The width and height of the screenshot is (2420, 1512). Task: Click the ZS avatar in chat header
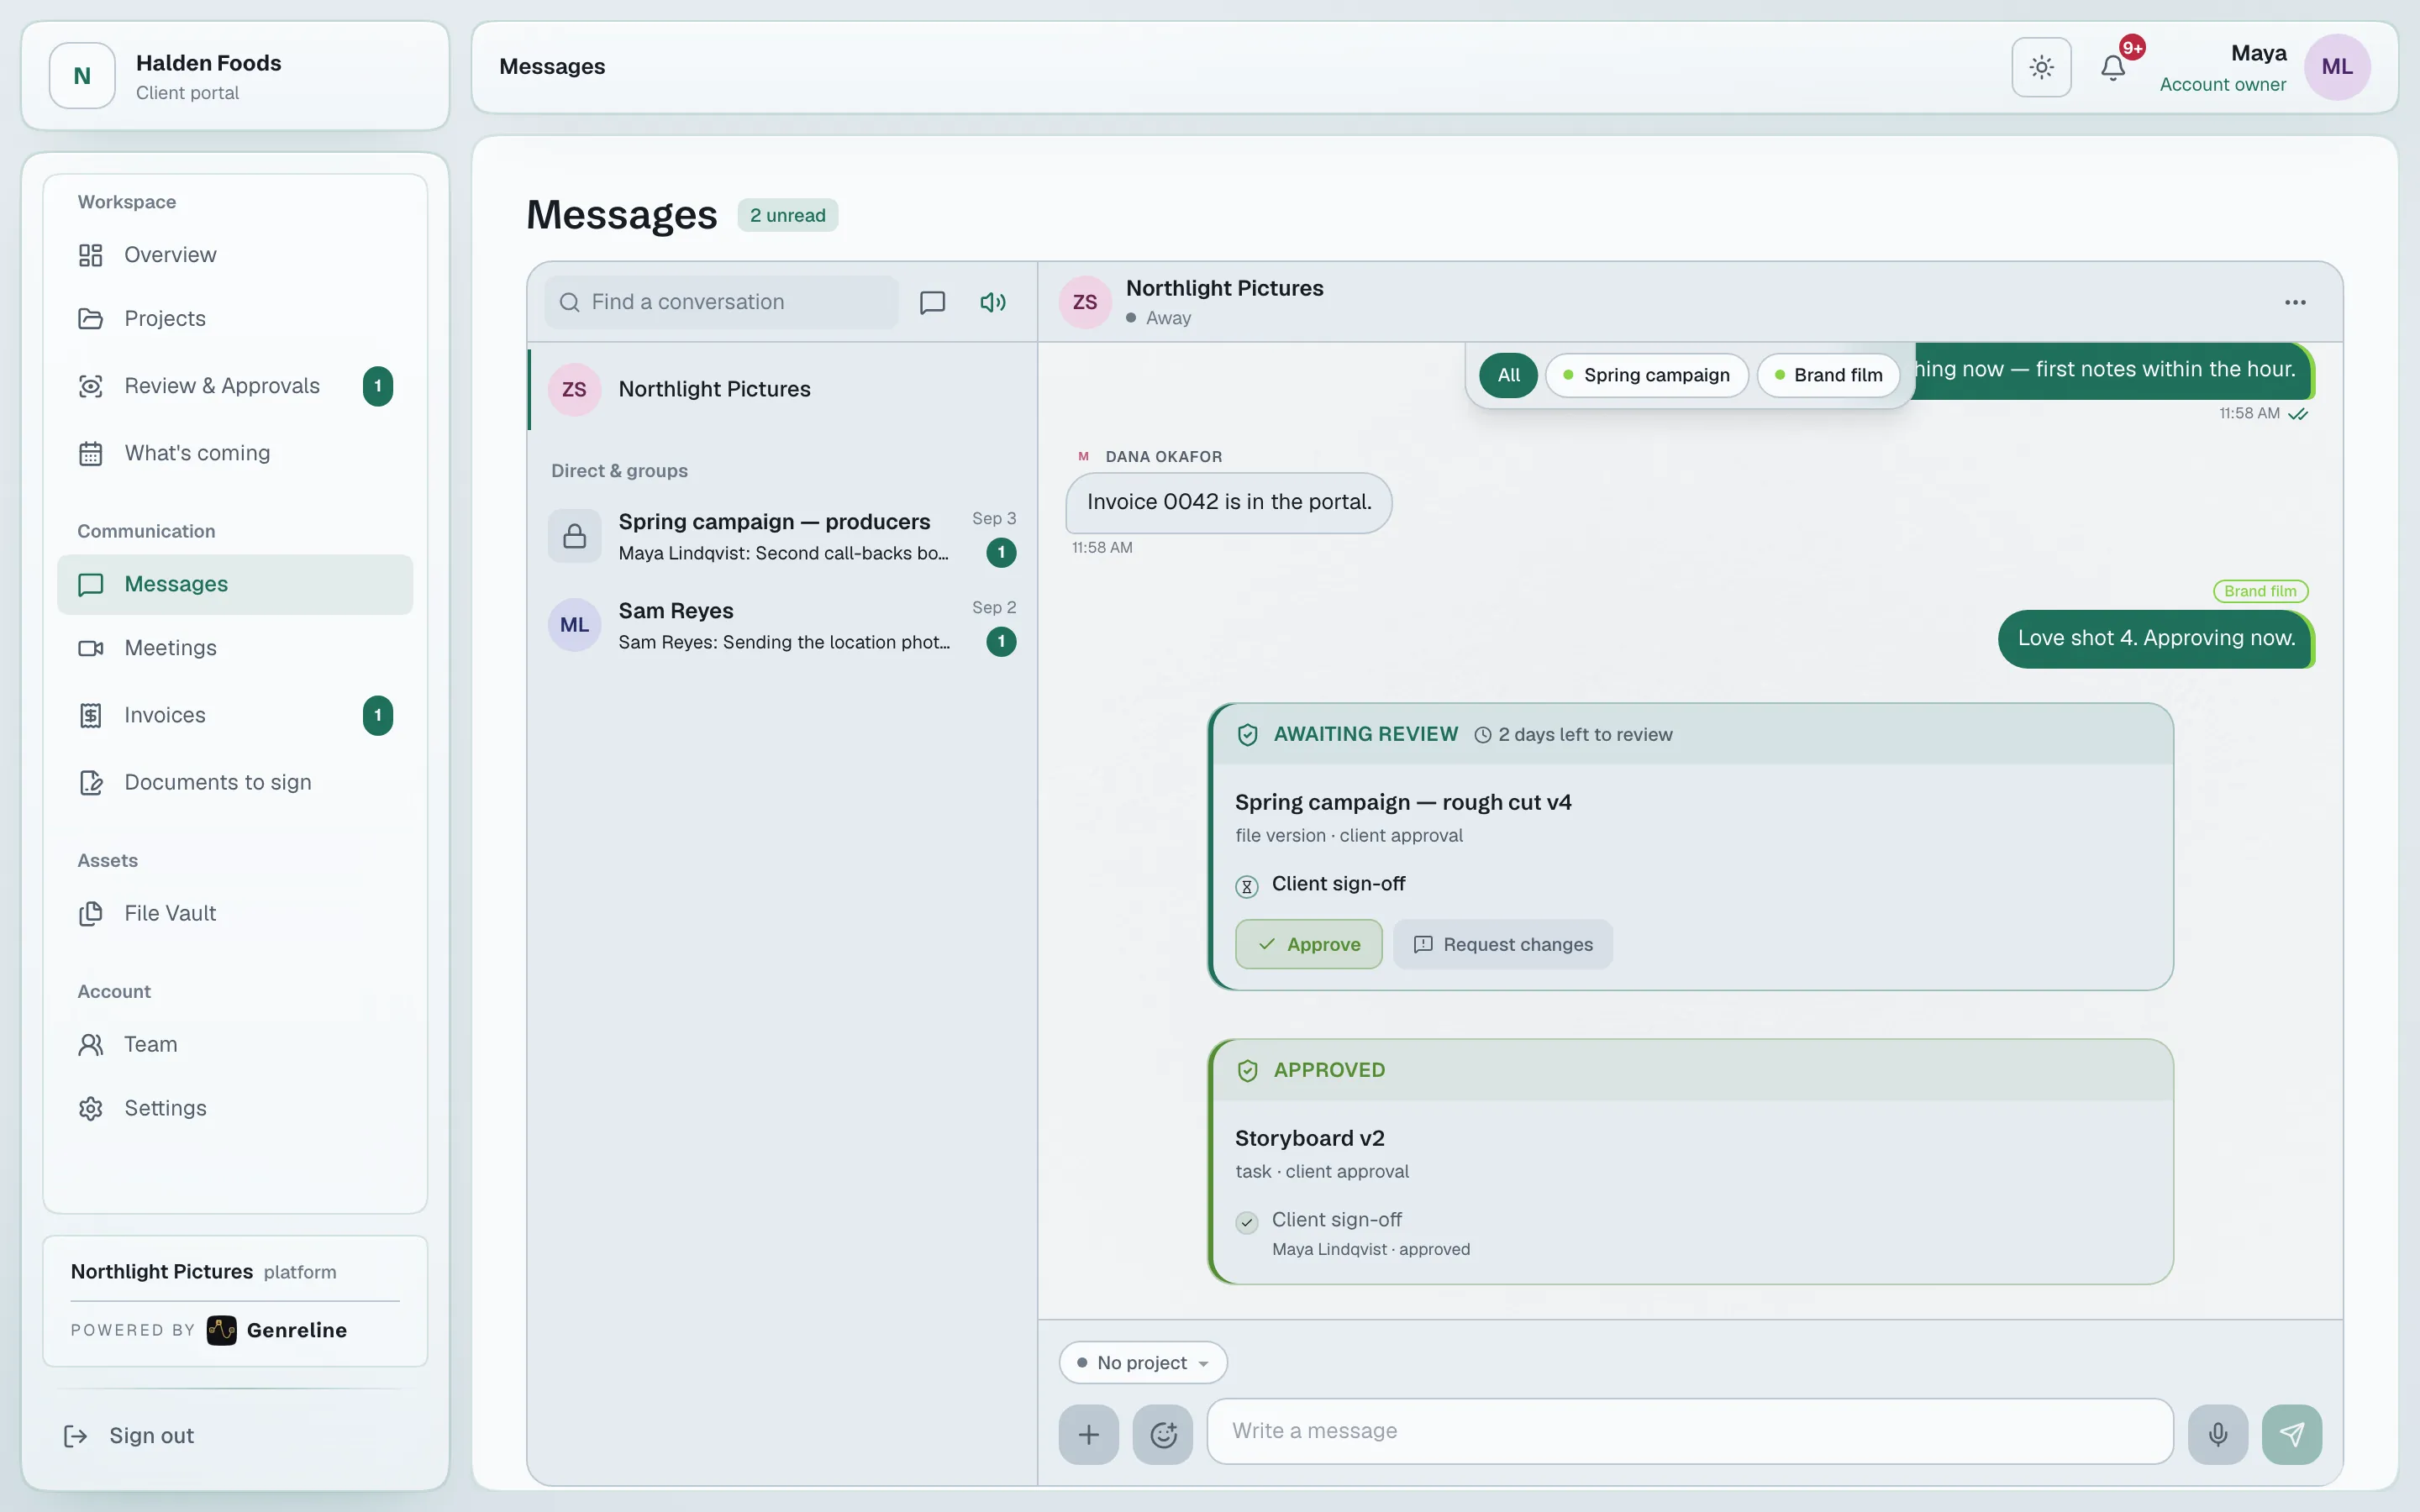tap(1085, 302)
